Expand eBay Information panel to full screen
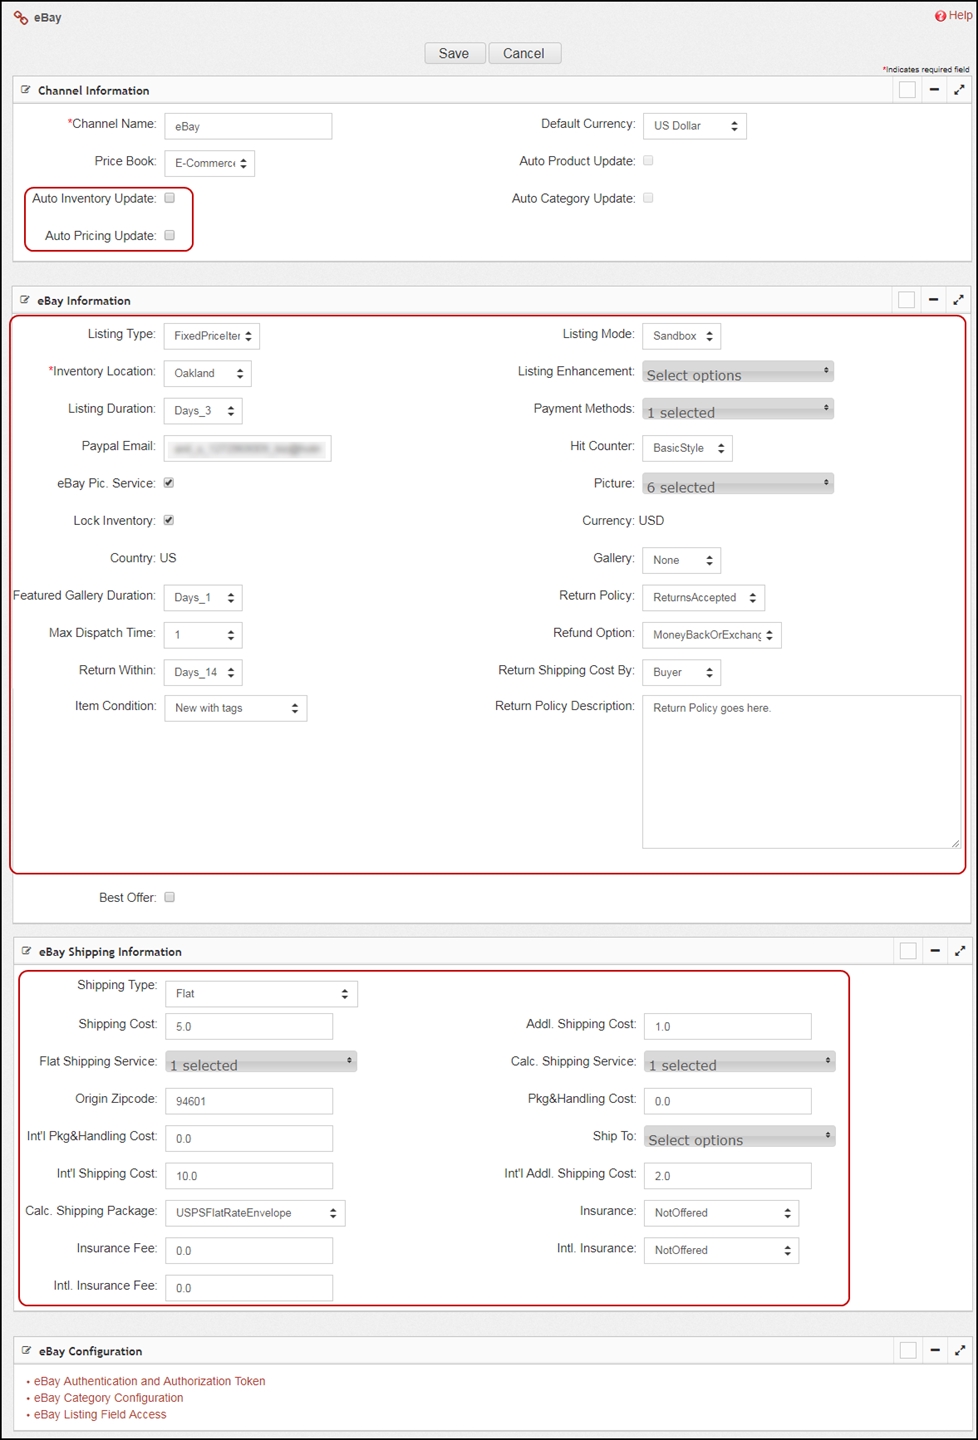 (x=958, y=300)
